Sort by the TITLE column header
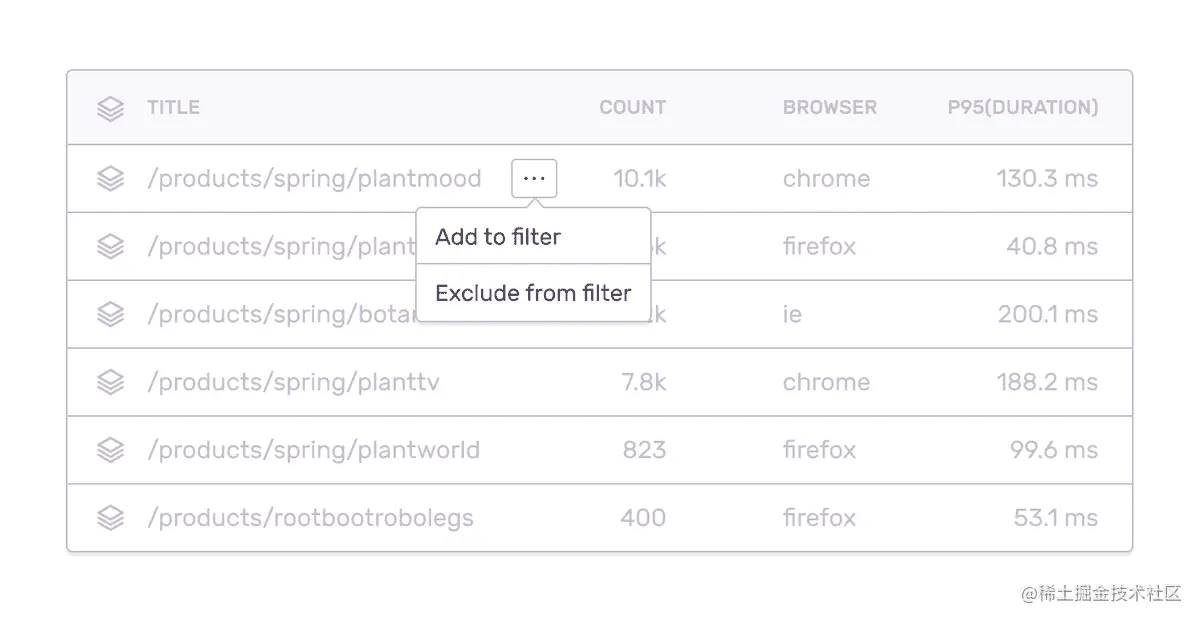The width and height of the screenshot is (1200, 622). (173, 108)
